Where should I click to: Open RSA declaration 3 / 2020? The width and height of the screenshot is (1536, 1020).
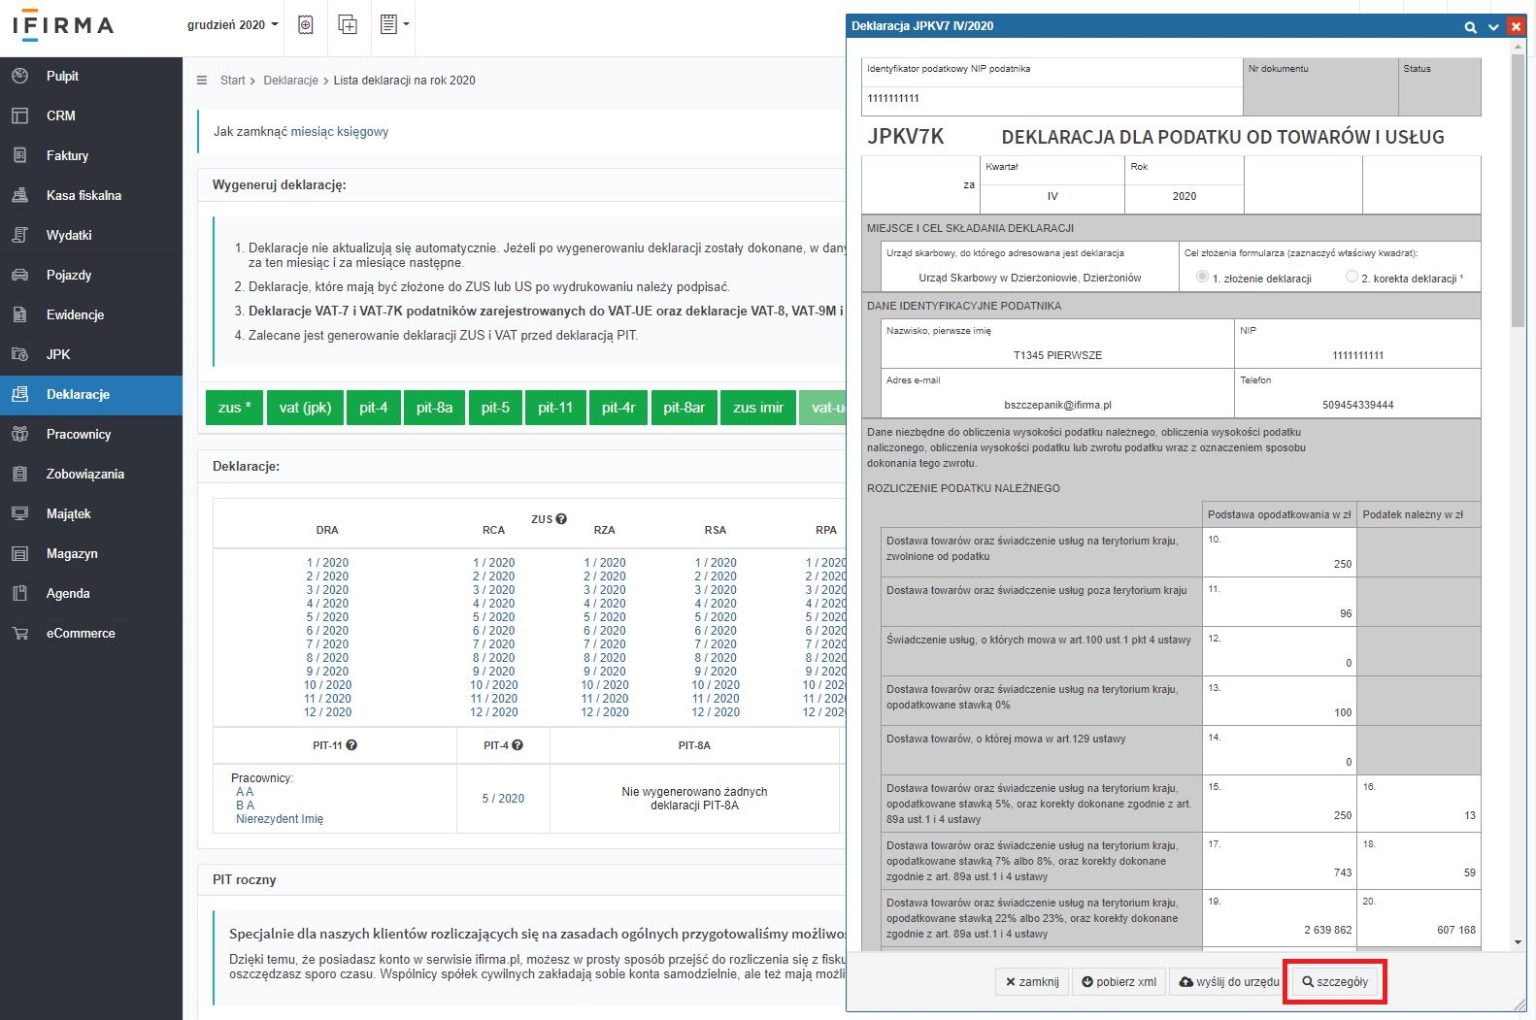715,590
